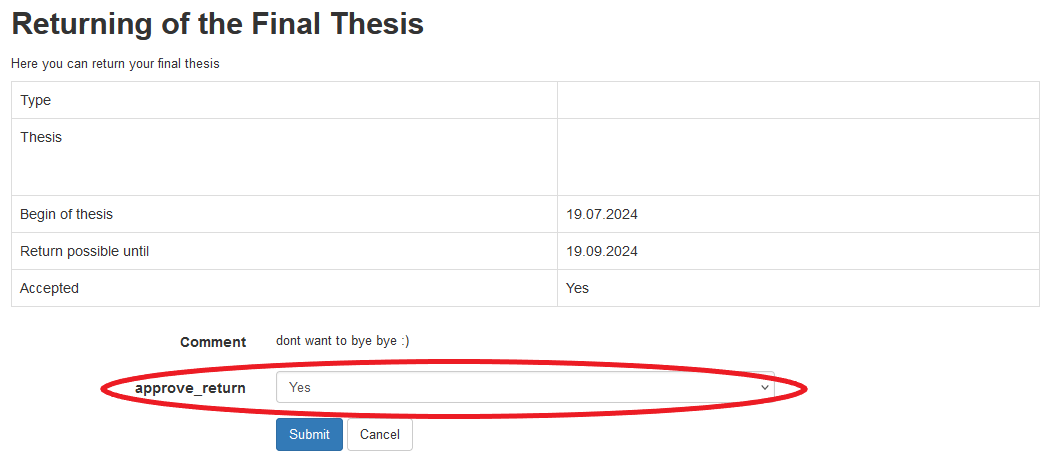Click the bold 'Comment' label
Viewport: 1052px width, 464px height.
[213, 342]
